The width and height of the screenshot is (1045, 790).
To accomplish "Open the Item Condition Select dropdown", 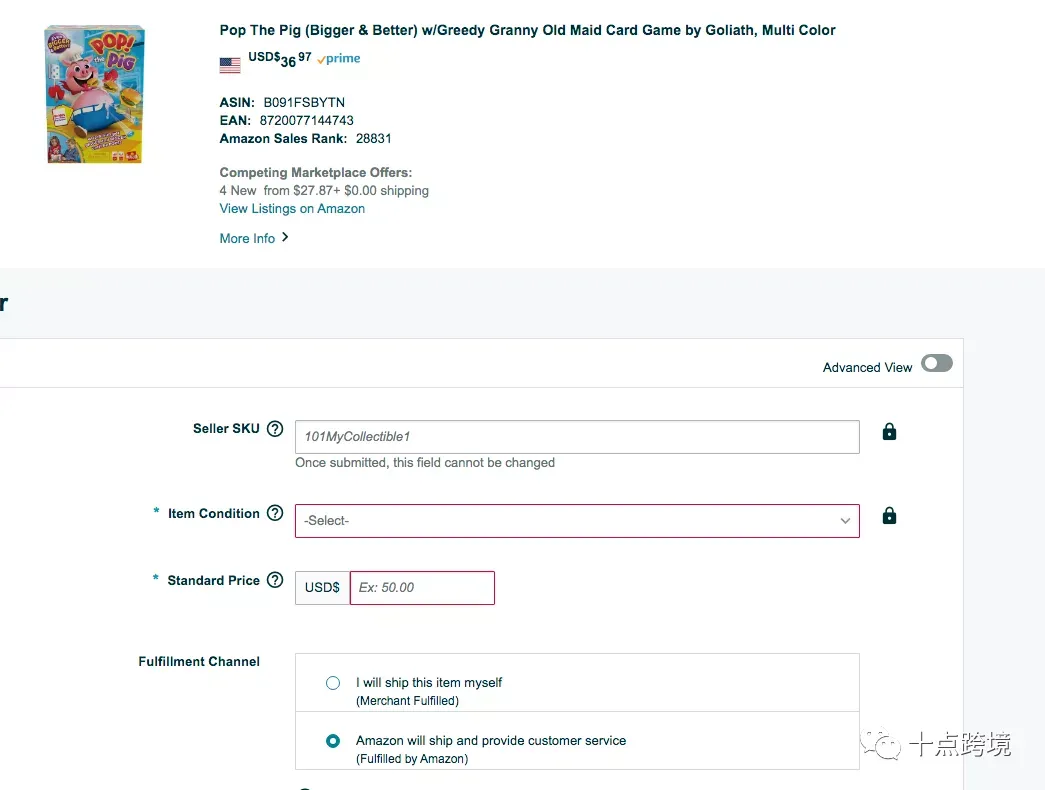I will pos(577,521).
